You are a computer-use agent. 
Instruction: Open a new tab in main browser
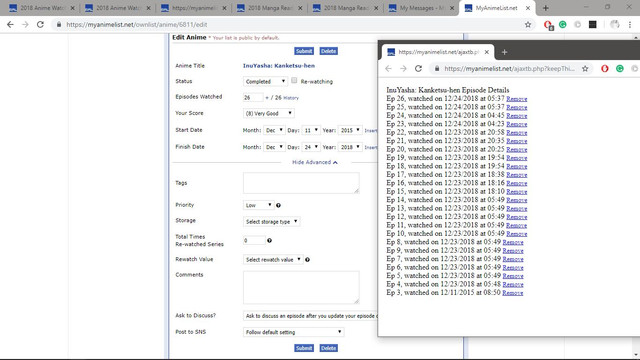coord(545,8)
